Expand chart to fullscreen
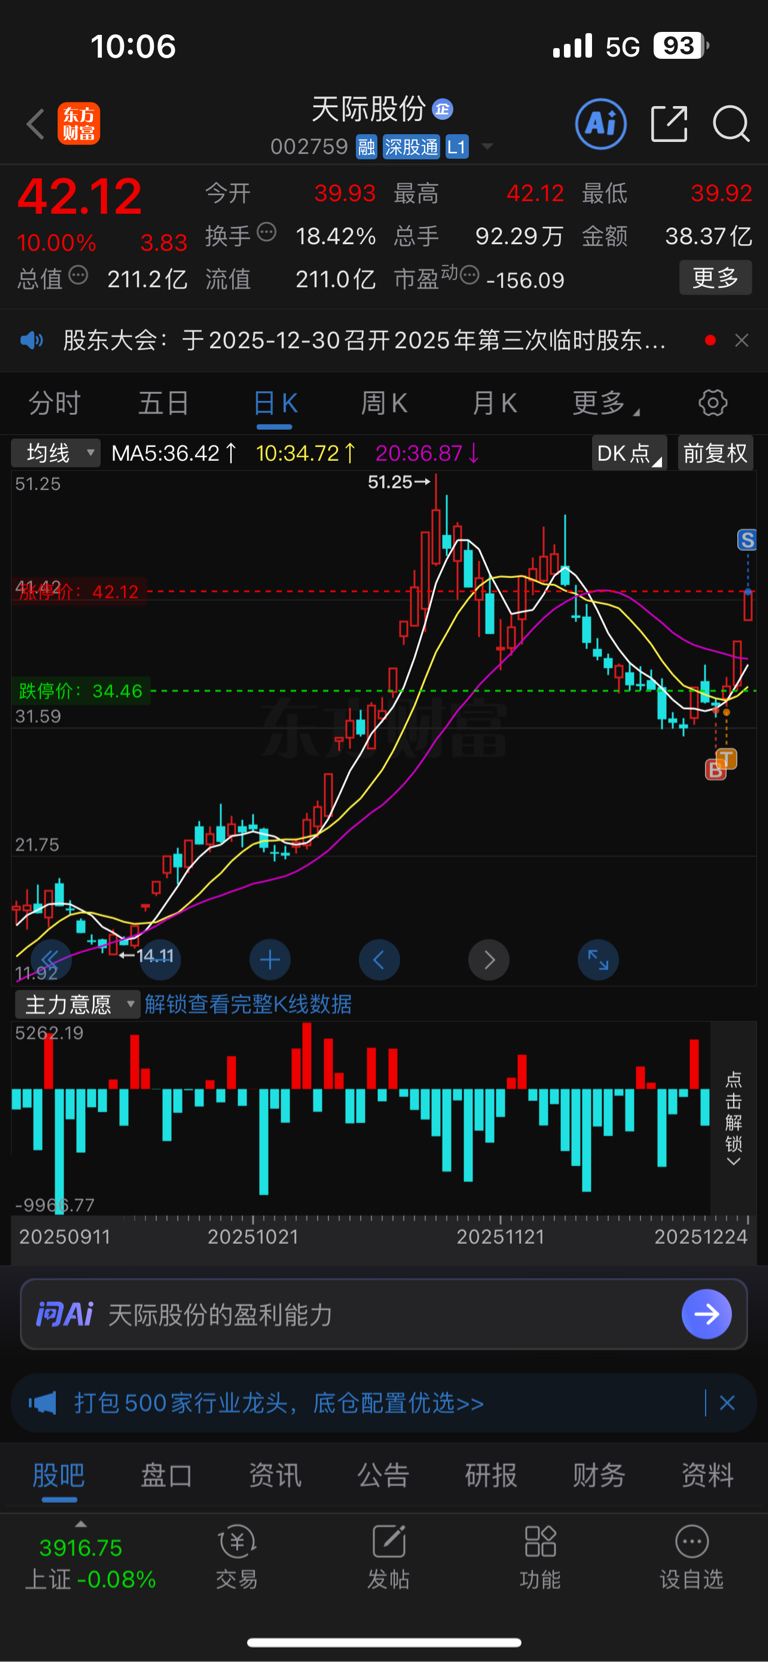Image resolution: width=768 pixels, height=1662 pixels. click(598, 960)
